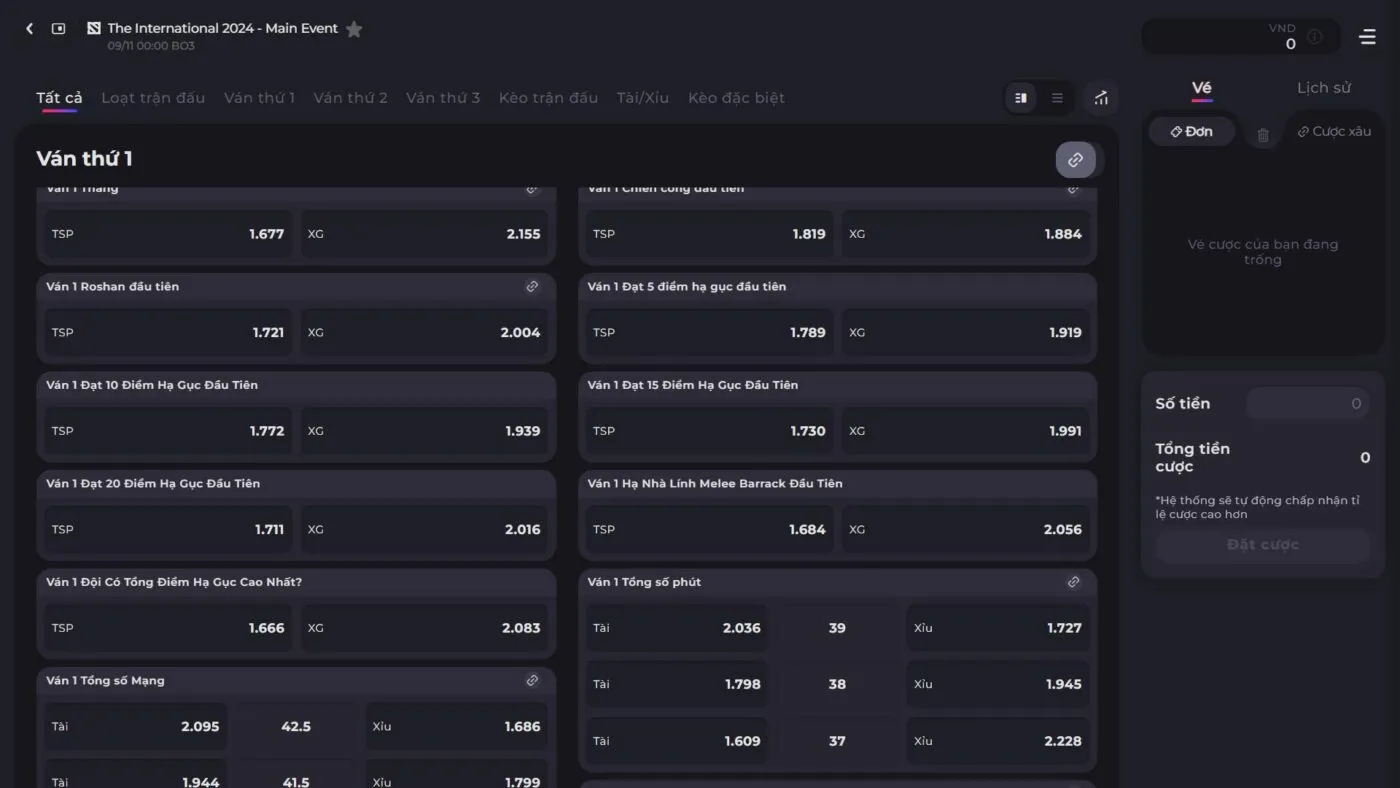The width and height of the screenshot is (1400, 788).
Task: Click the trash icon to clear the bet slip
Action: coord(1262,131)
